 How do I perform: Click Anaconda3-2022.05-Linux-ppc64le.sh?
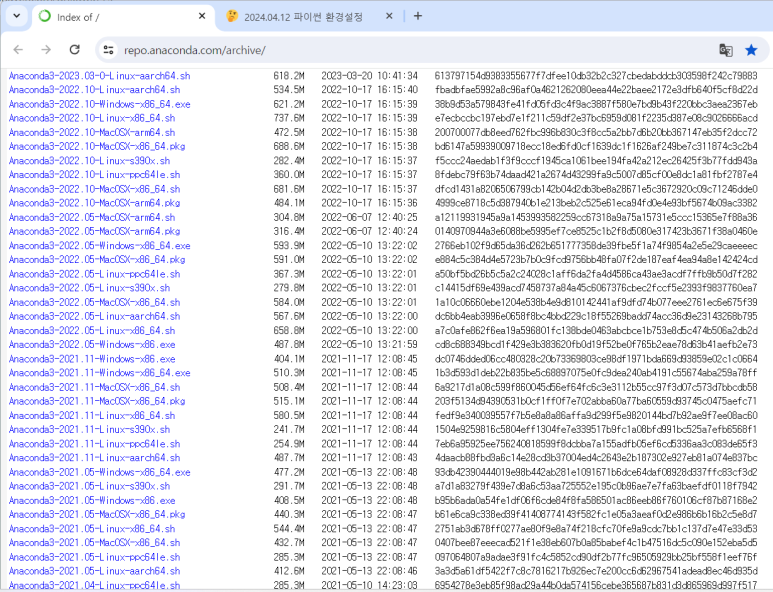94,274
